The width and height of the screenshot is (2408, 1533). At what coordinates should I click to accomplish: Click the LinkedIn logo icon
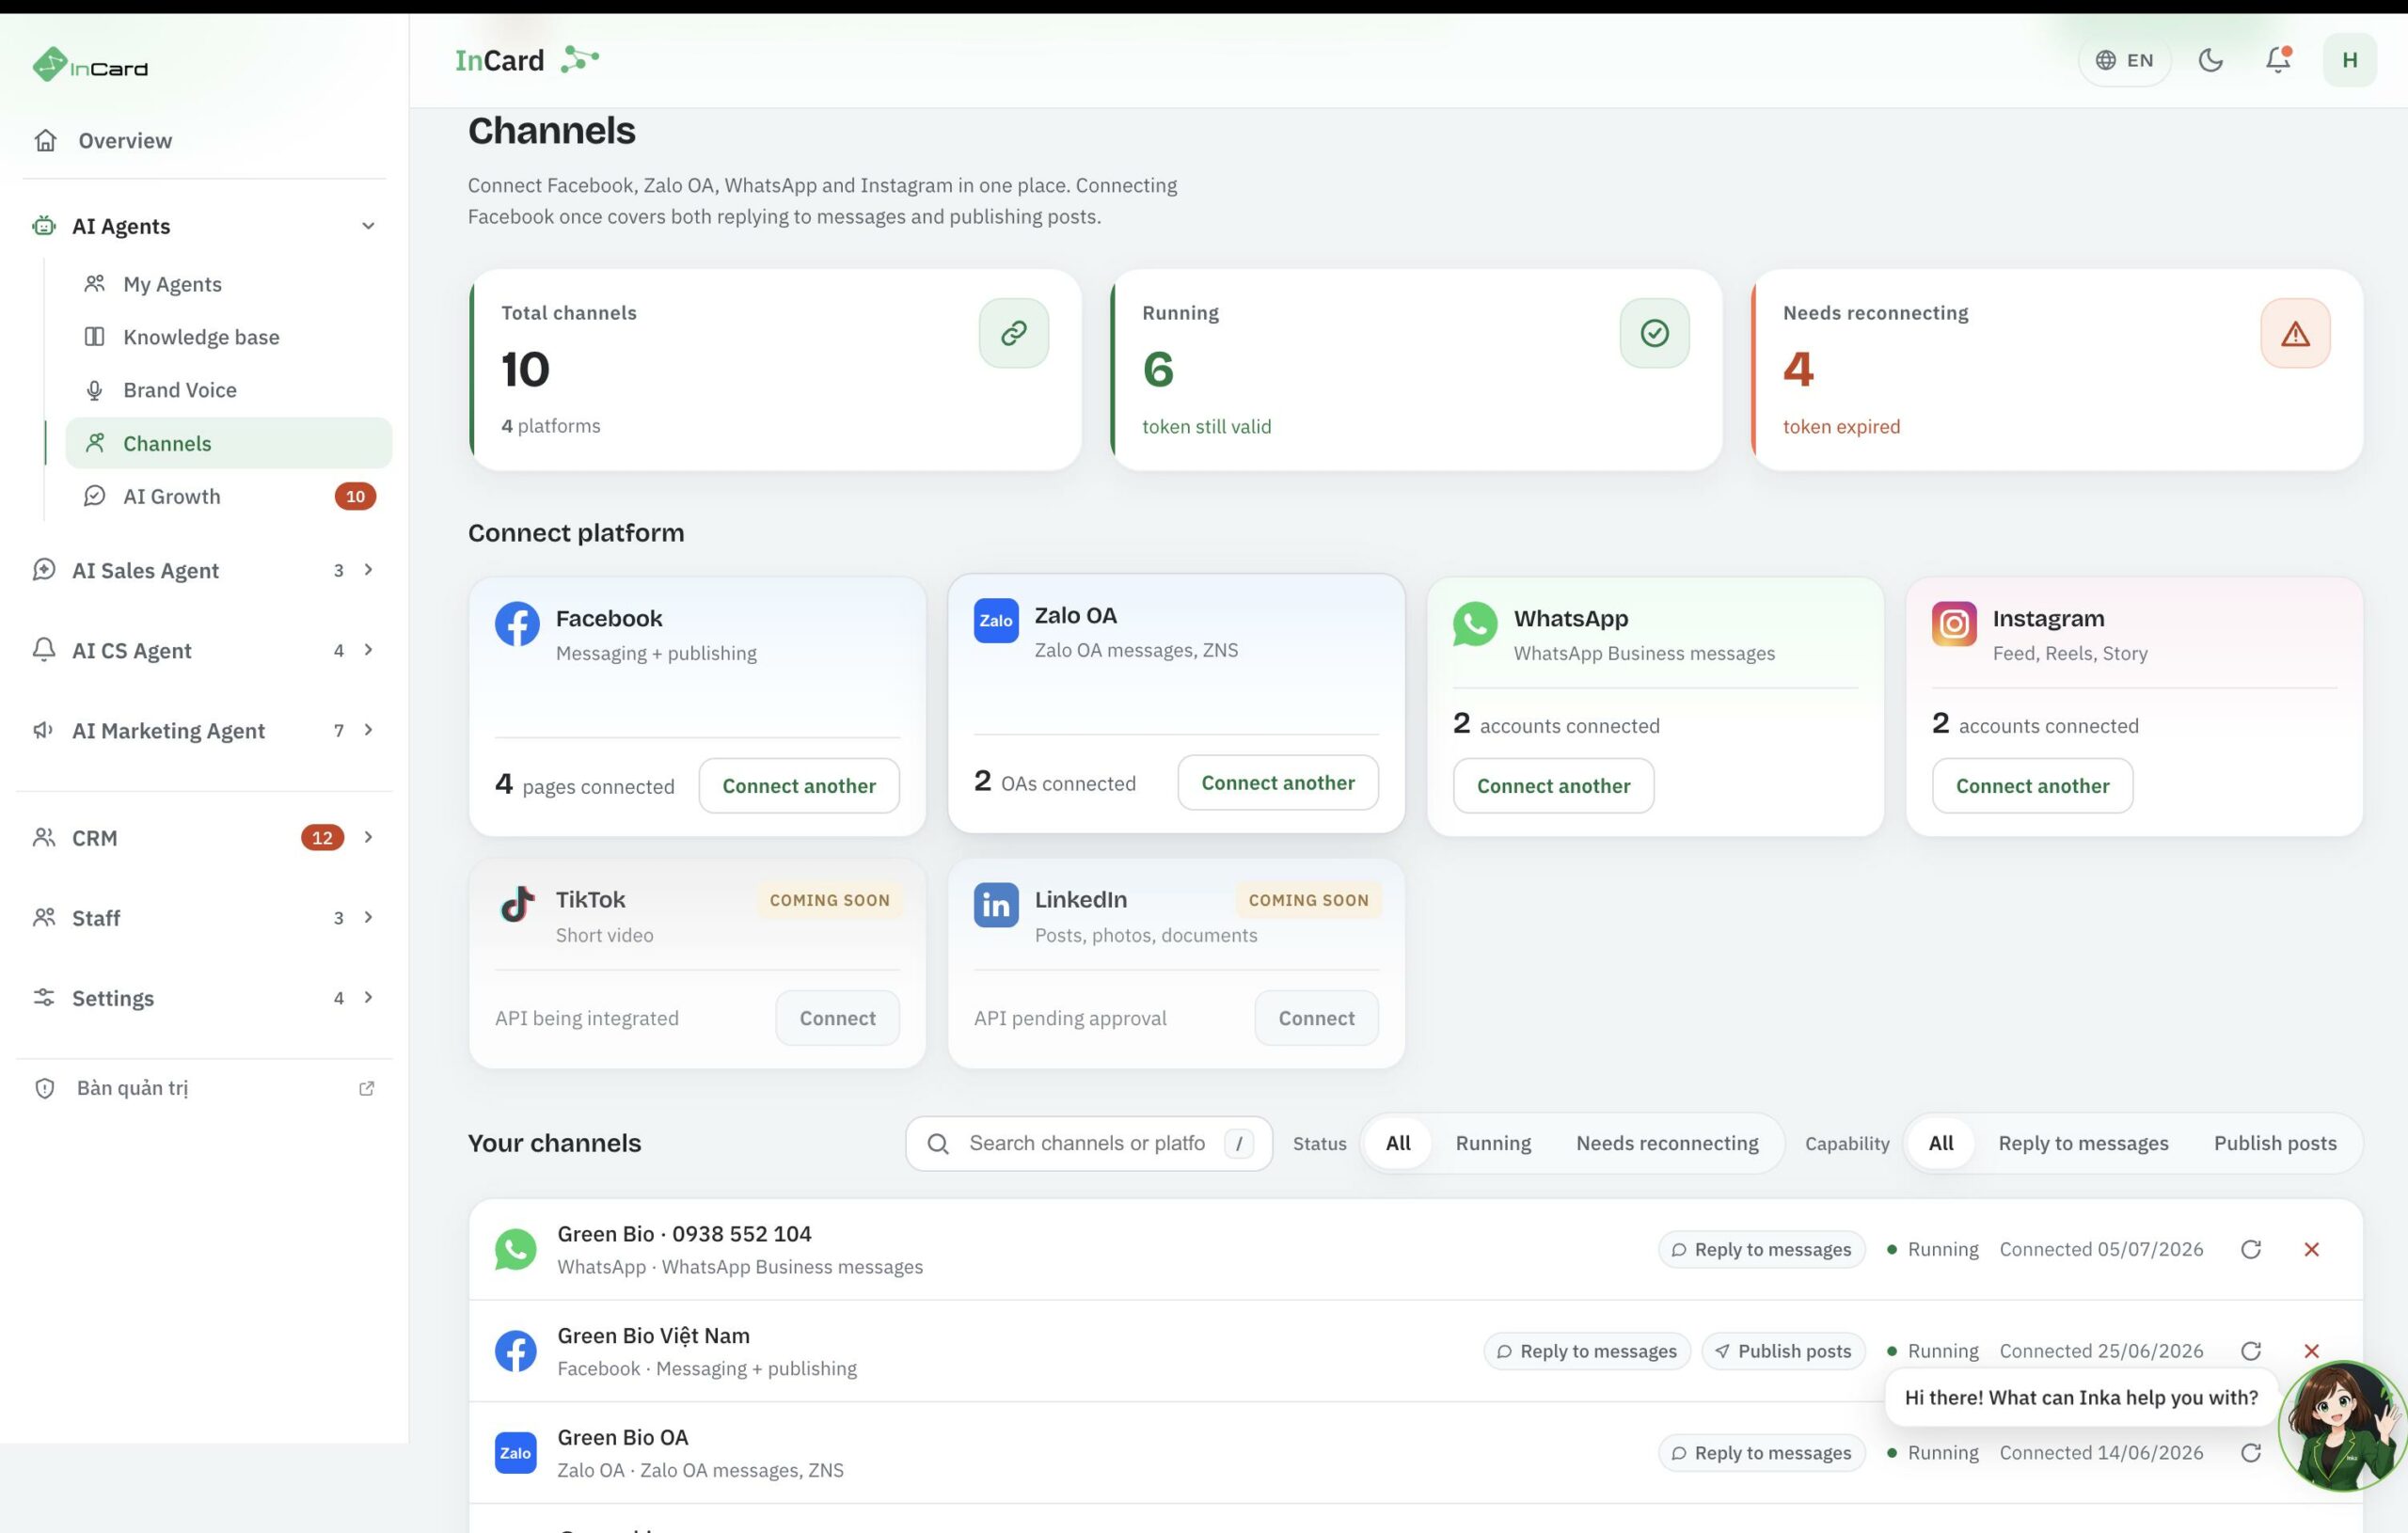tap(996, 905)
